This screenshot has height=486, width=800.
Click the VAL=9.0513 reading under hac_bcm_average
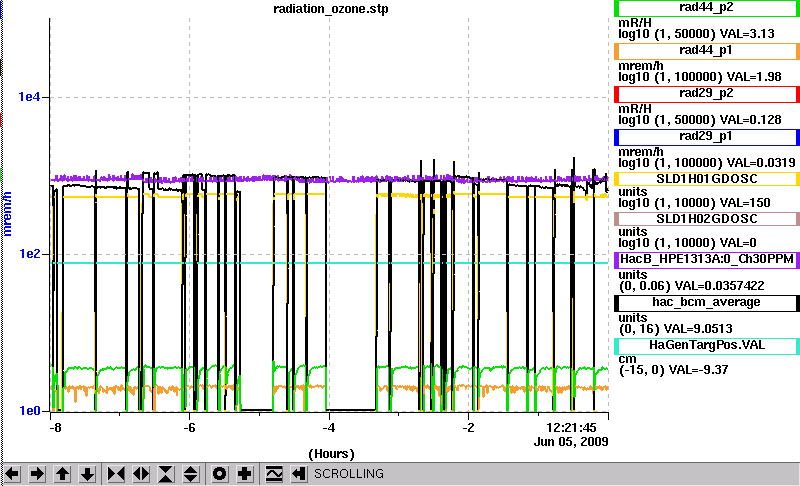pyautogui.click(x=698, y=328)
